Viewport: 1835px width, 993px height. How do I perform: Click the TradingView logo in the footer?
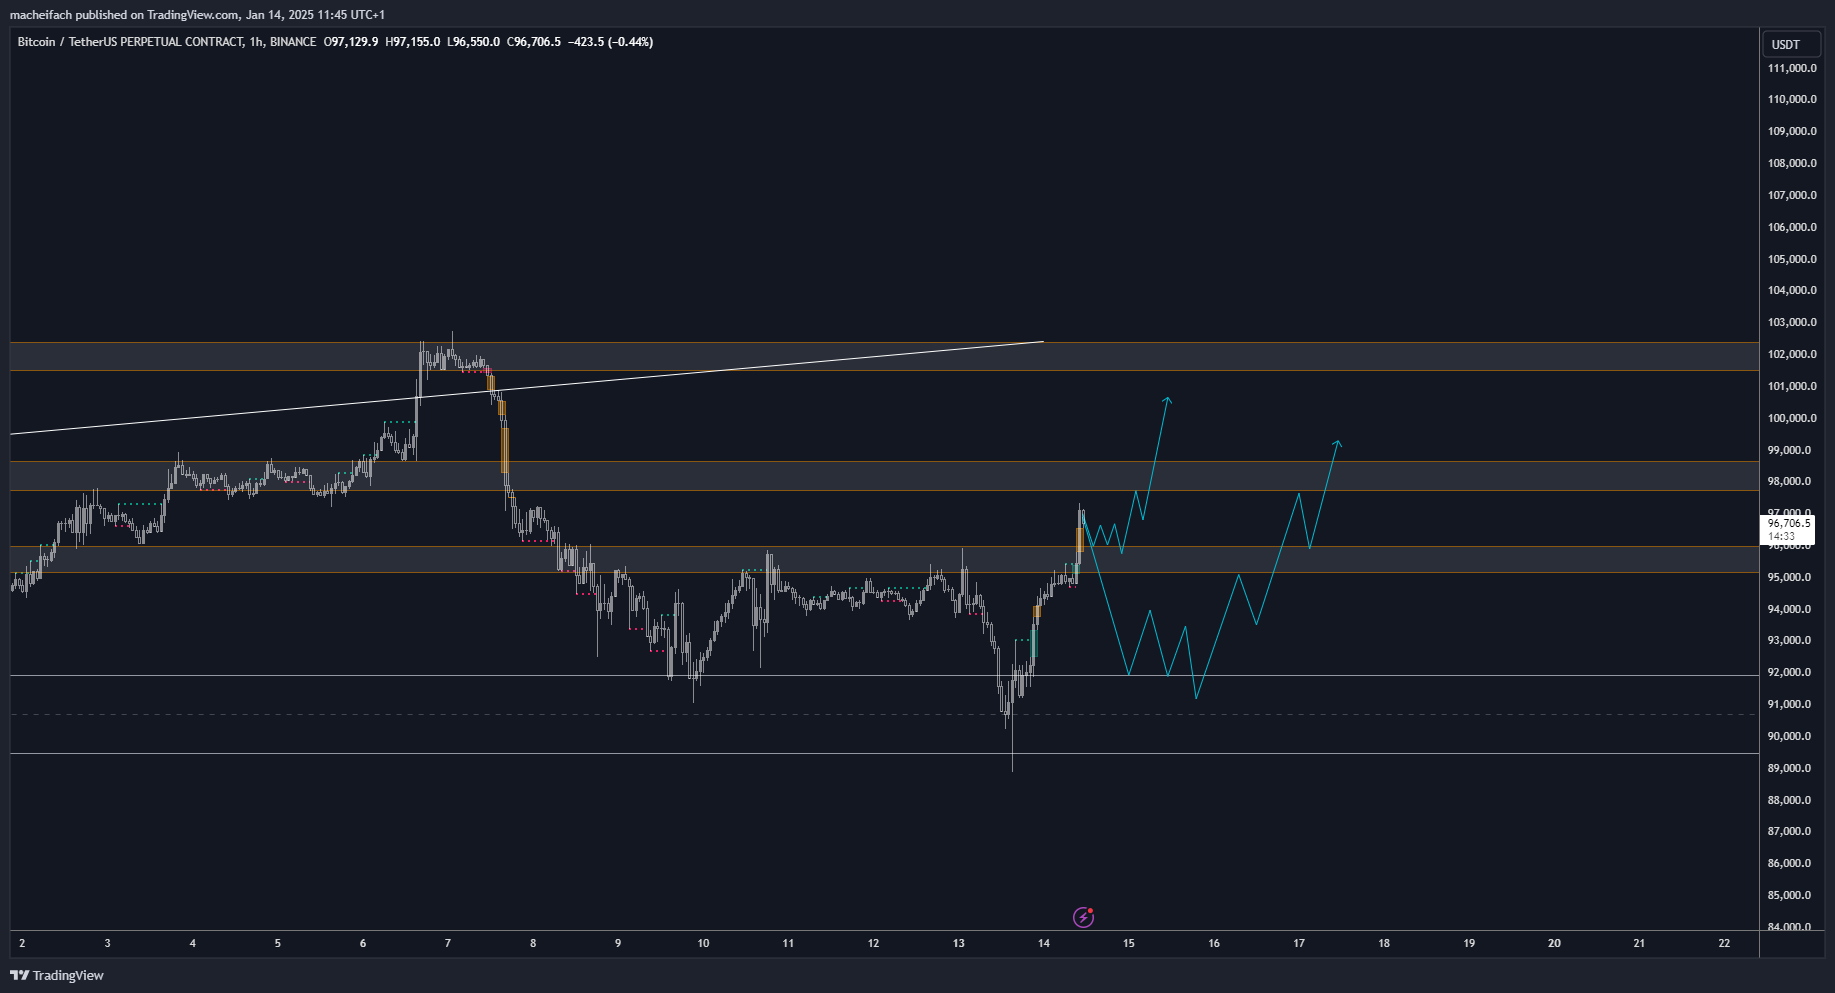57,975
